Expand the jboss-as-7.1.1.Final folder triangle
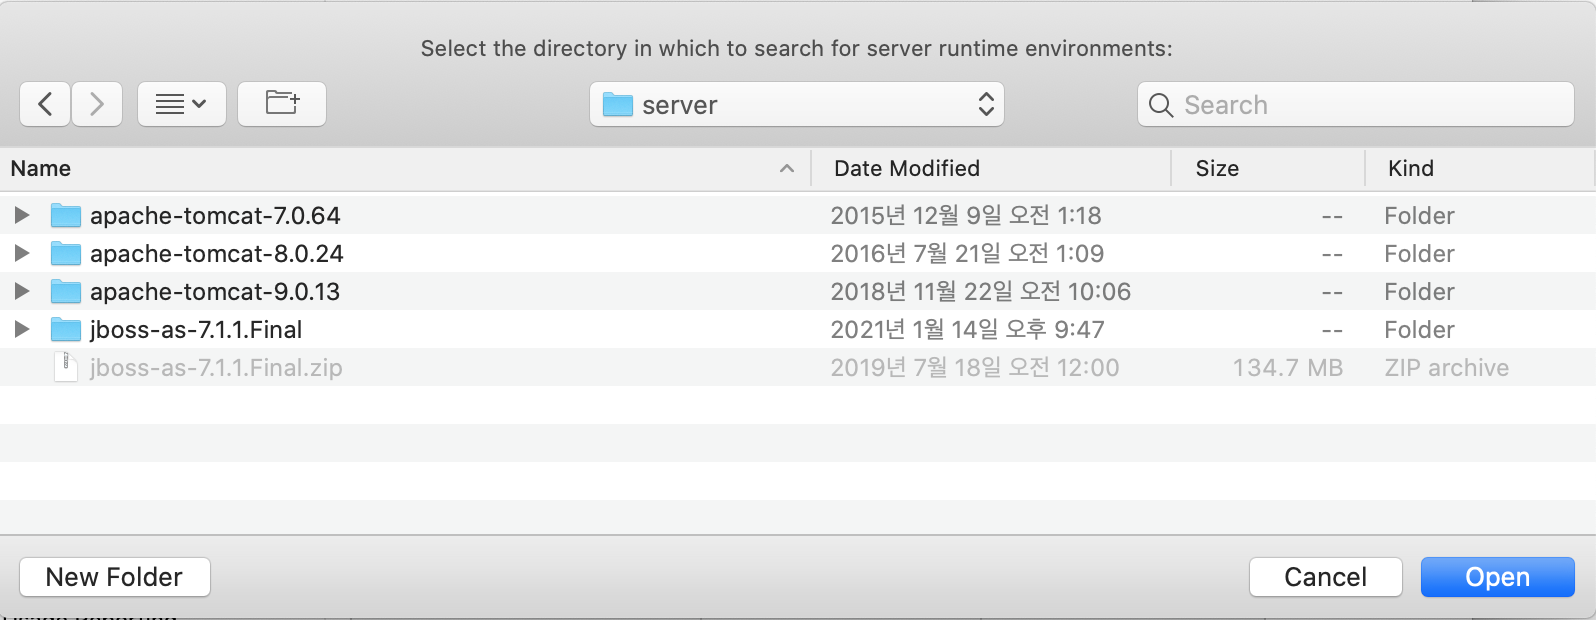The image size is (1596, 620). (x=22, y=329)
